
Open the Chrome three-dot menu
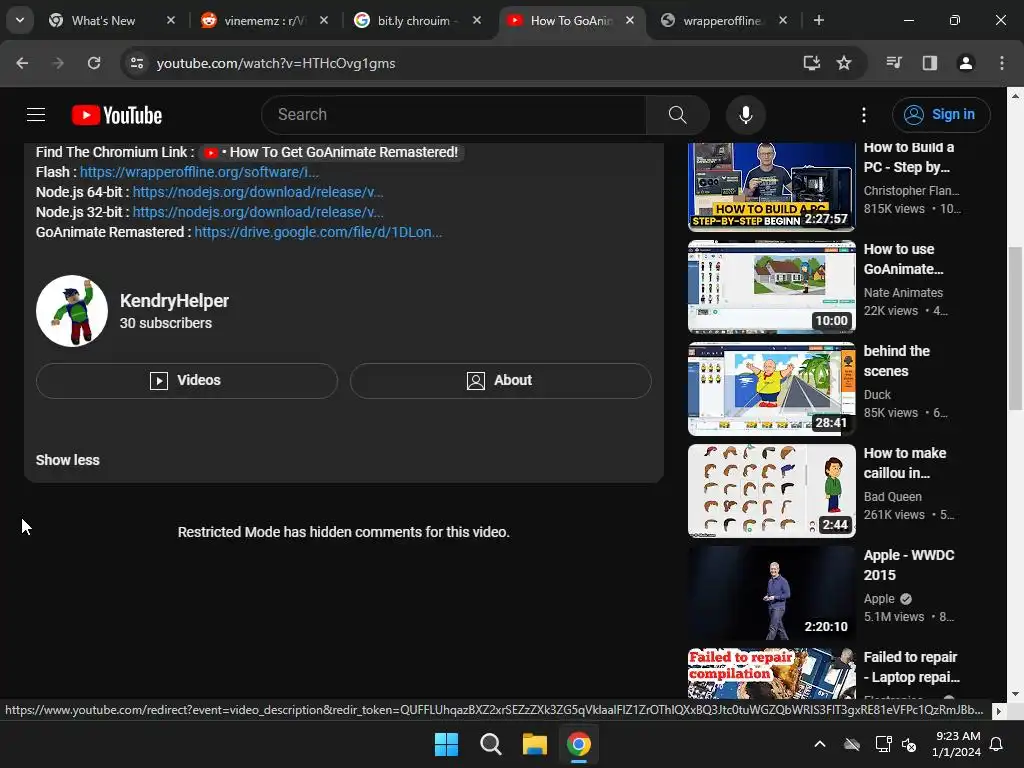point(1002,63)
